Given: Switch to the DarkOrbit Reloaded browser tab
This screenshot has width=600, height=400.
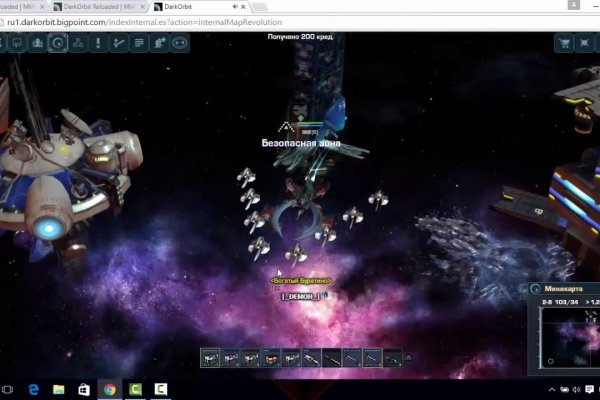Looking at the screenshot, I should [93, 6].
